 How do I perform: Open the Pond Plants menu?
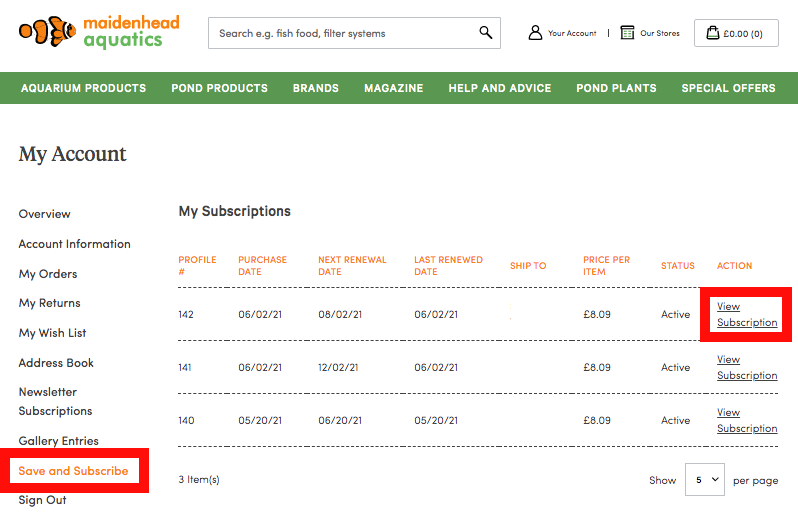tap(616, 88)
